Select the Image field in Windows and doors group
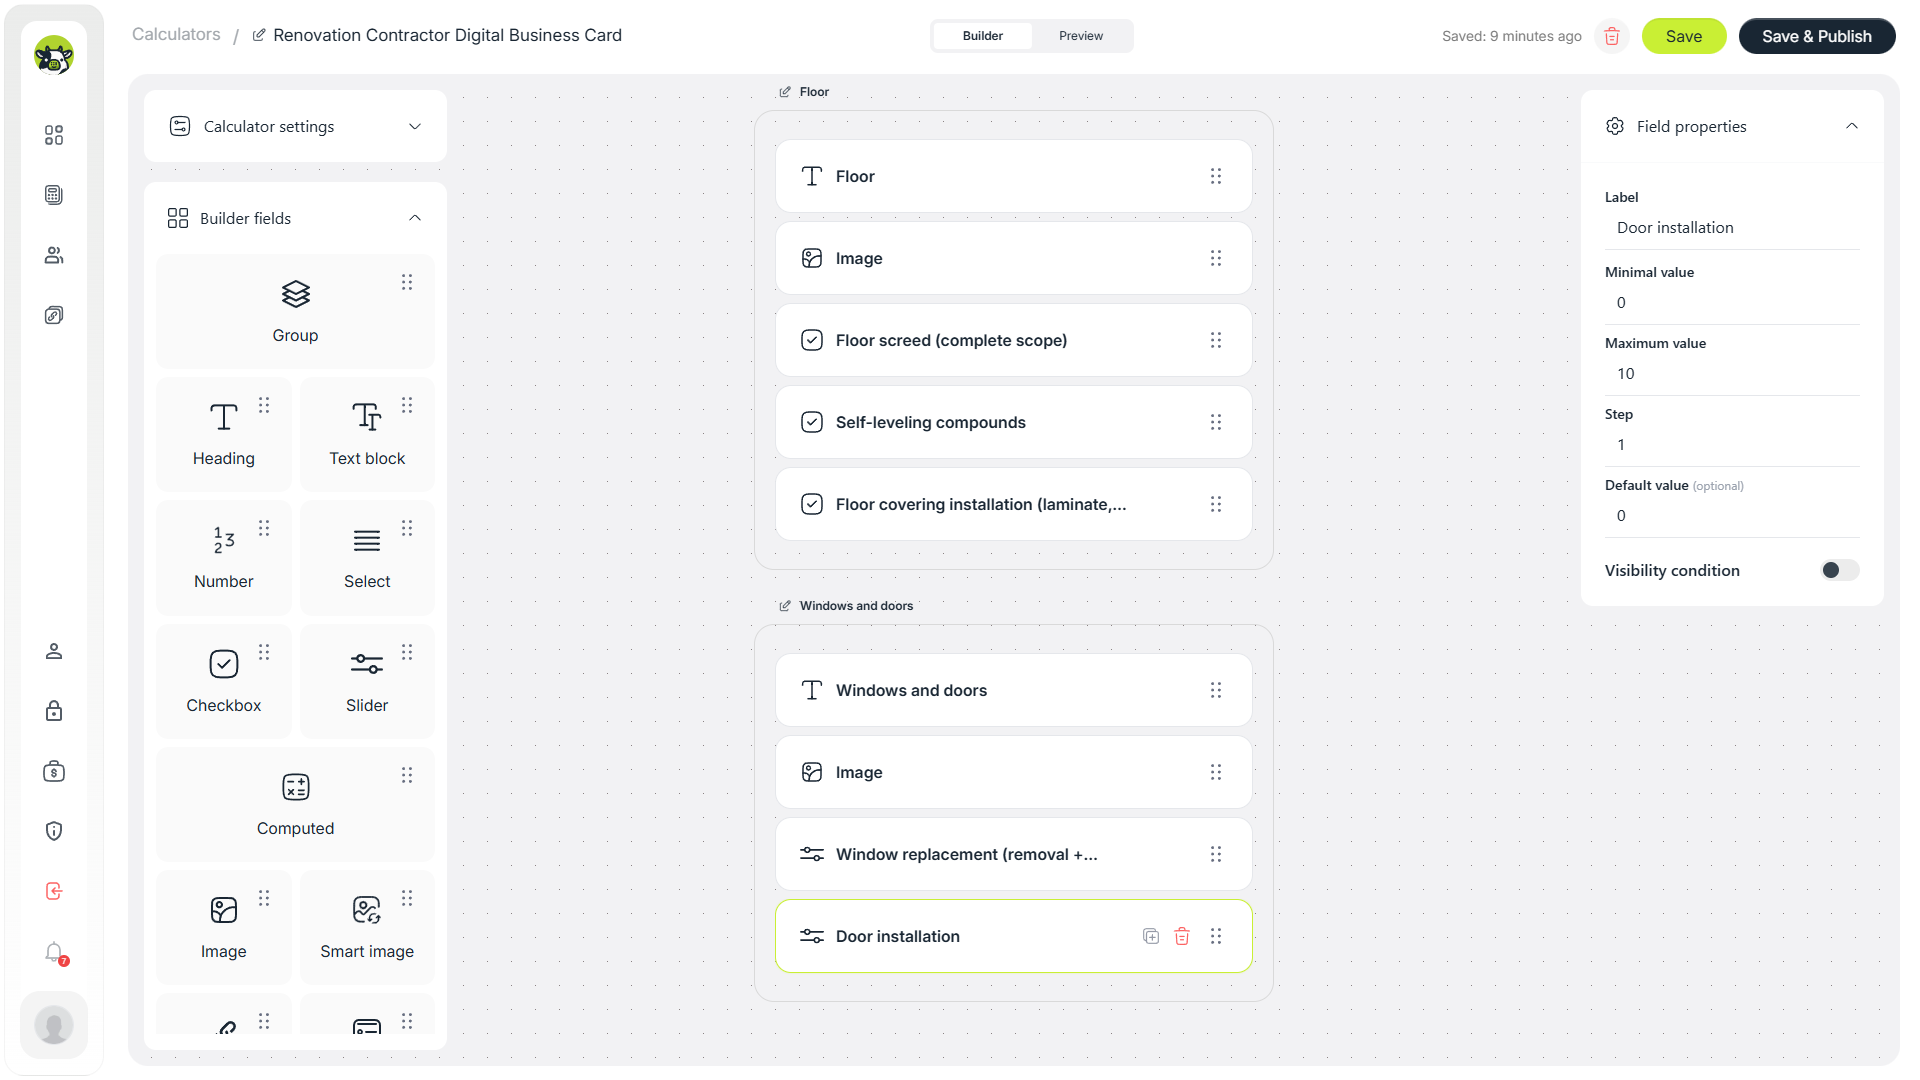 [x=1013, y=772]
